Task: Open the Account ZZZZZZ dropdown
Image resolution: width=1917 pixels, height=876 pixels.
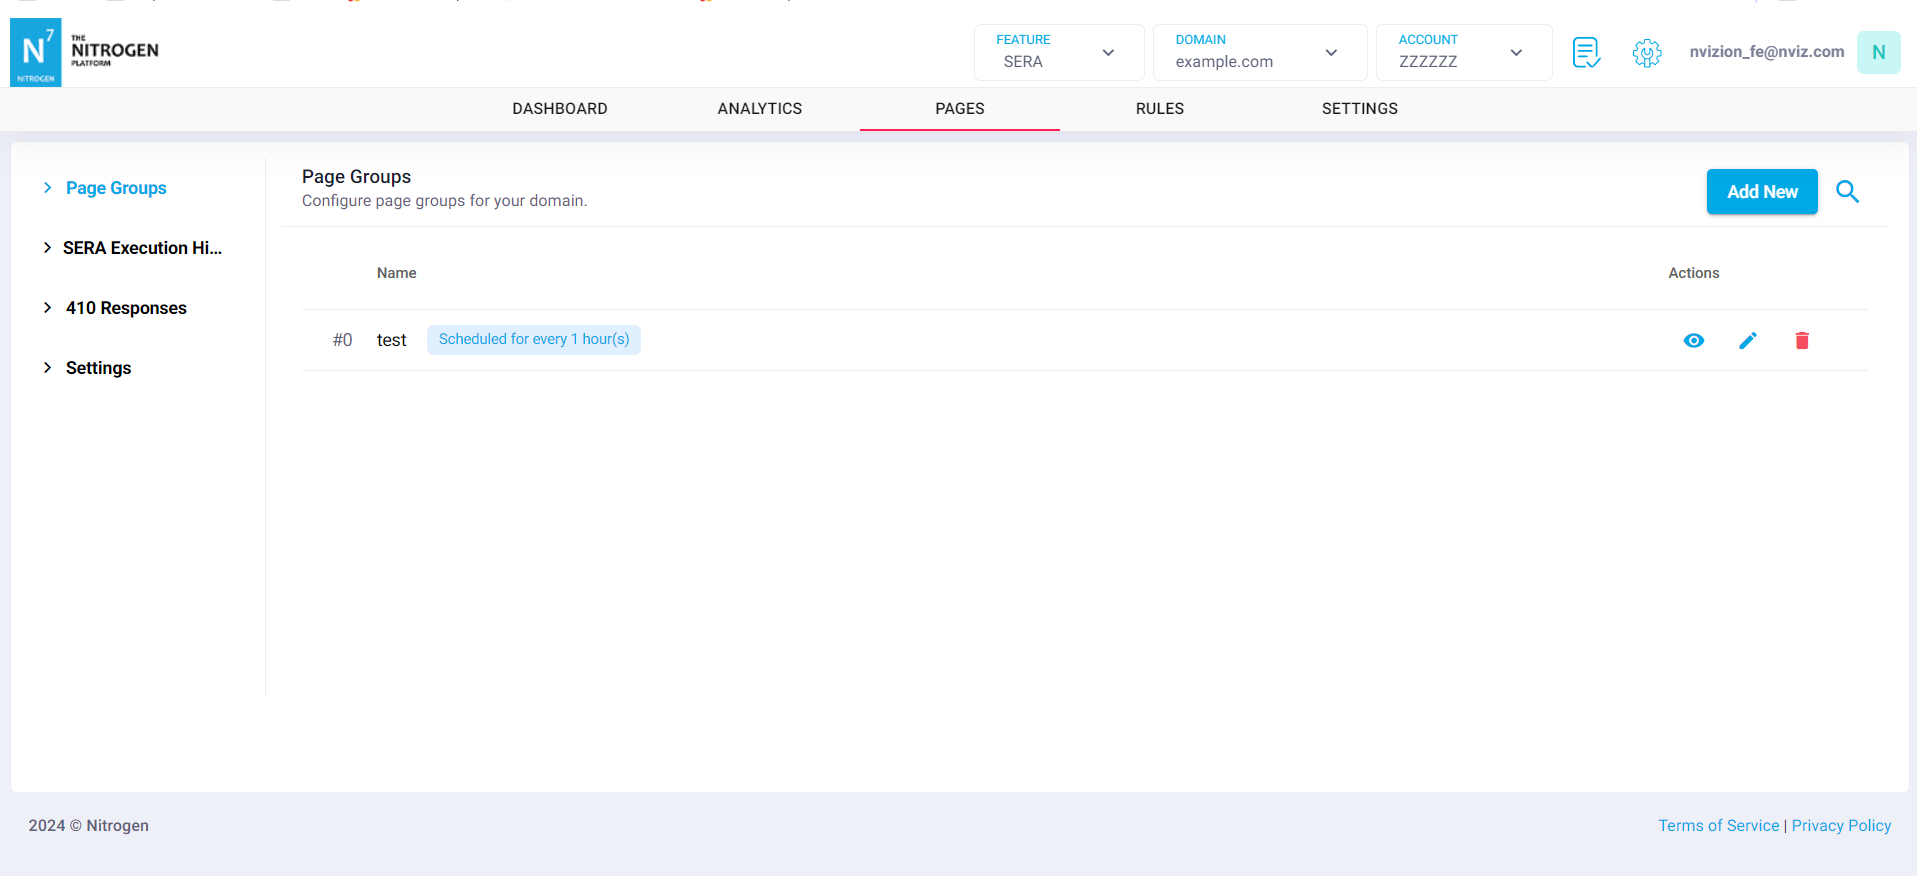Action: pos(1463,52)
